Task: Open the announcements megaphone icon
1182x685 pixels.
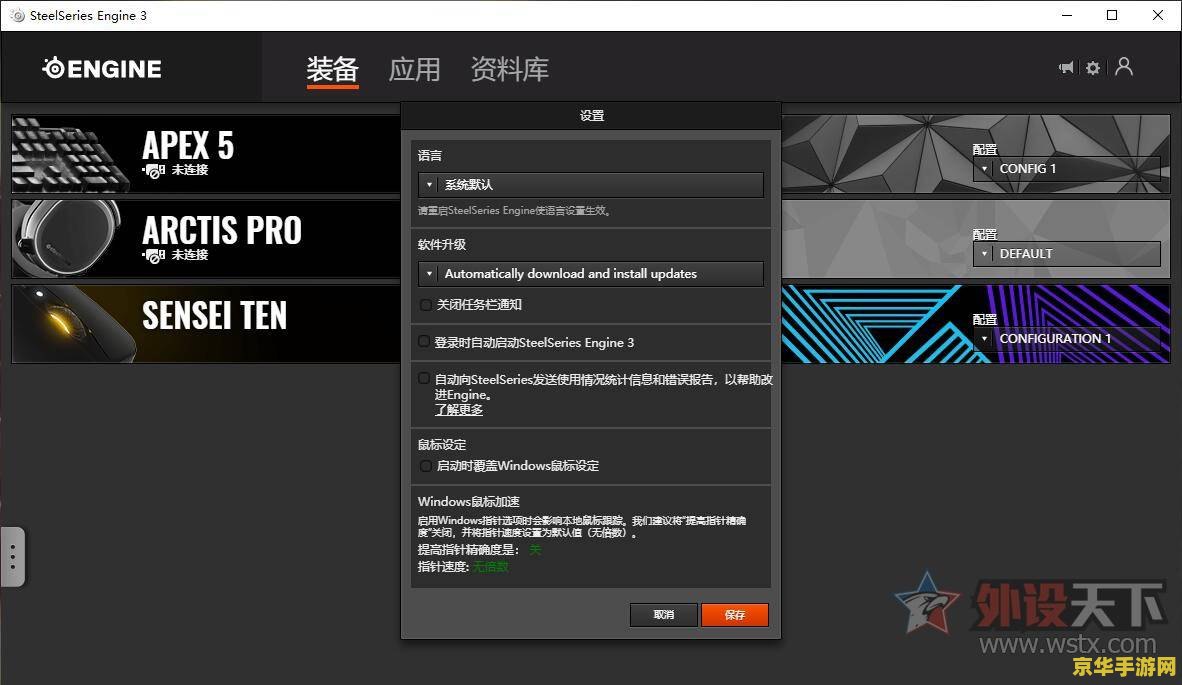Action: point(1066,68)
